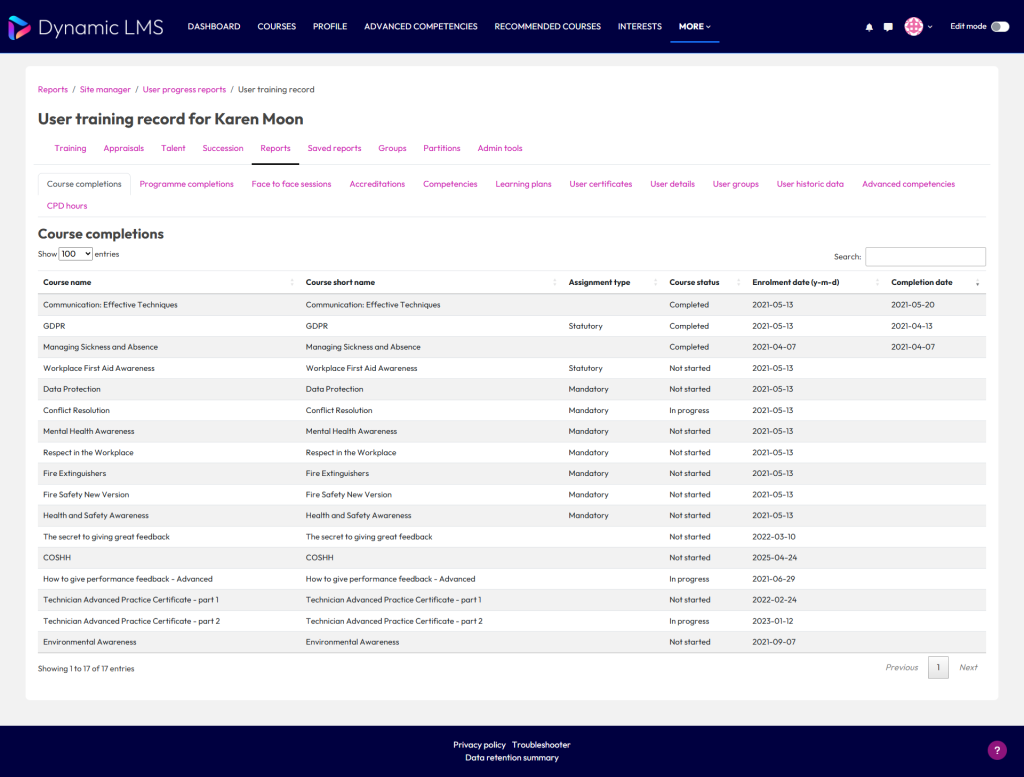Select page 1 in pagination

click(938, 667)
